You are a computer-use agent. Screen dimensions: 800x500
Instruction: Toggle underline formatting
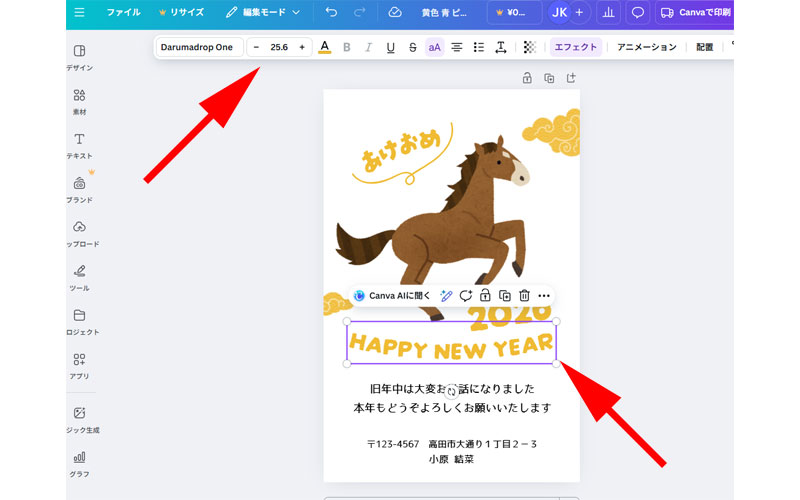click(390, 47)
